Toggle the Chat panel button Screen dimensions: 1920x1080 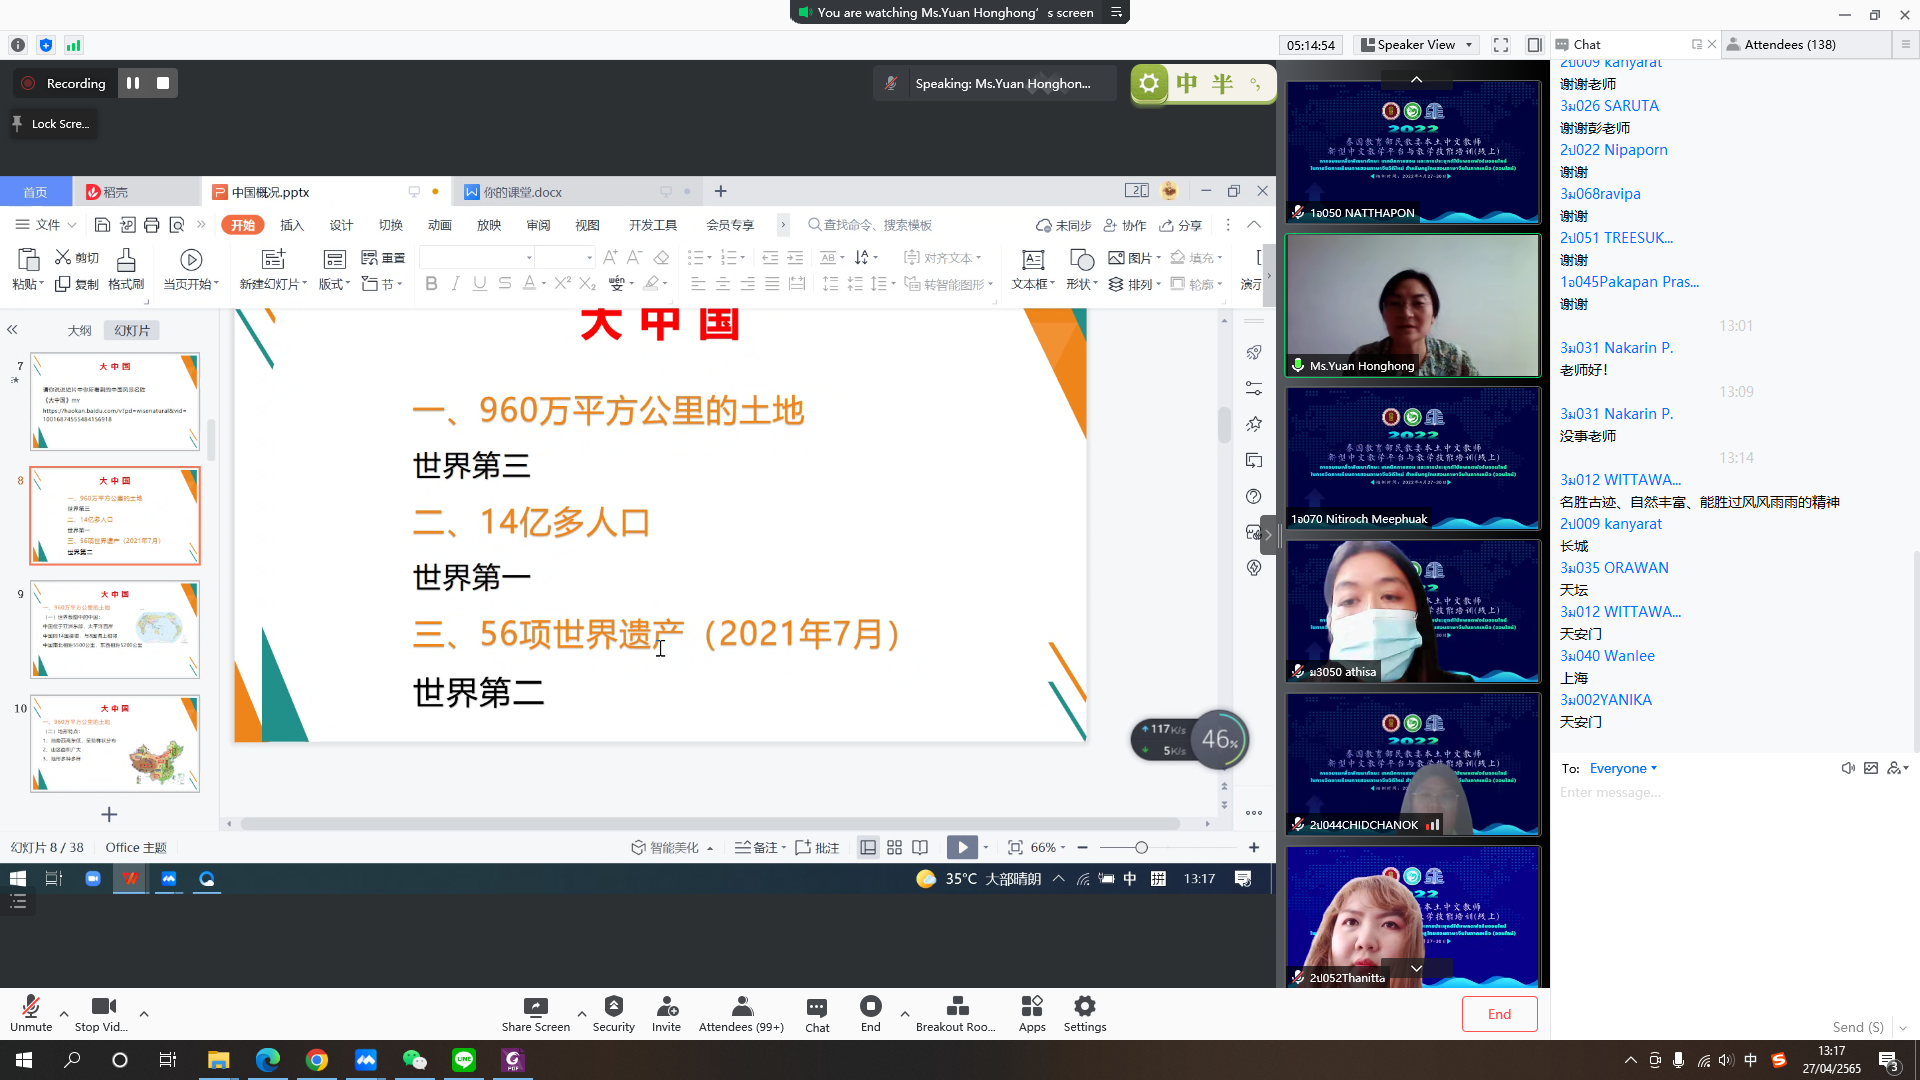click(817, 1014)
